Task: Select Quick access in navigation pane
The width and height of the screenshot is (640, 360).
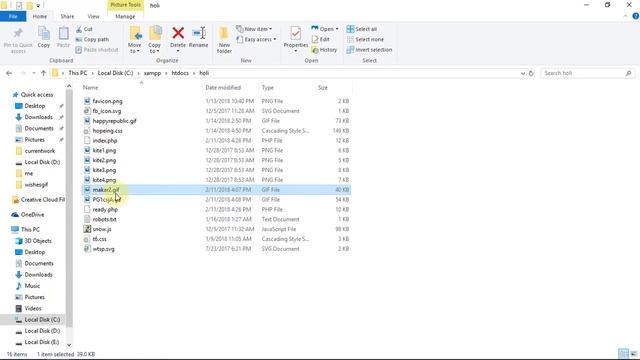Action: pyautogui.click(x=37, y=95)
